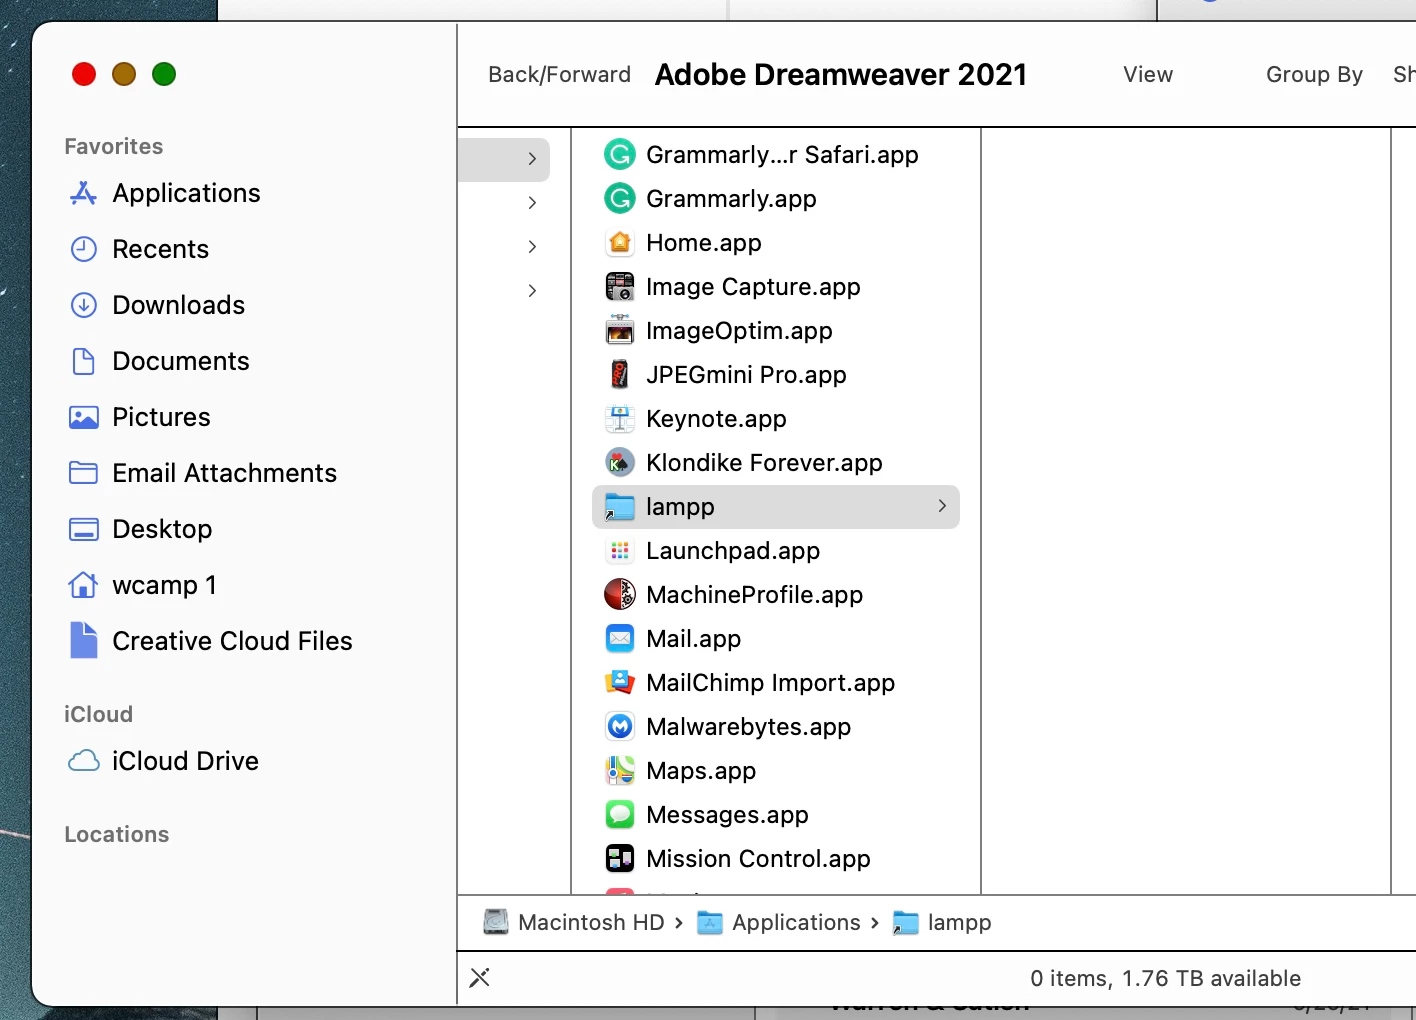Click the second chevron in first column
The width and height of the screenshot is (1416, 1020).
(532, 203)
